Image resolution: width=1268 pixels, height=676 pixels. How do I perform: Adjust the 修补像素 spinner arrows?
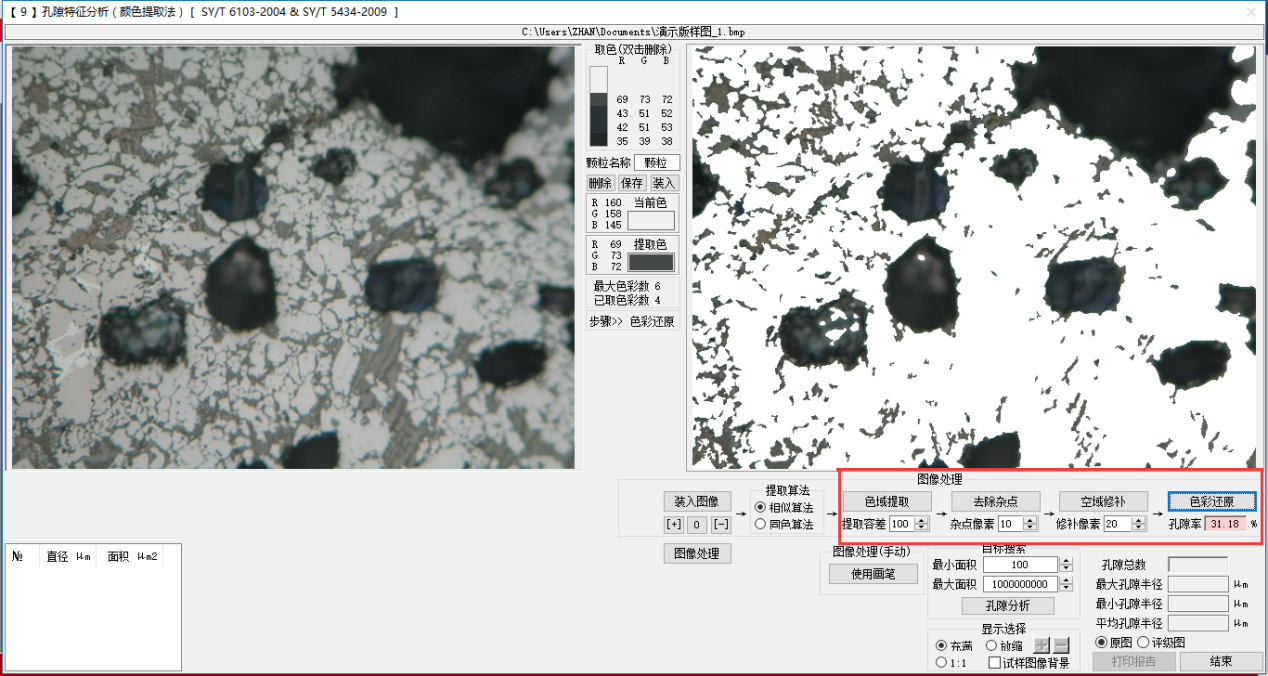click(x=1138, y=524)
